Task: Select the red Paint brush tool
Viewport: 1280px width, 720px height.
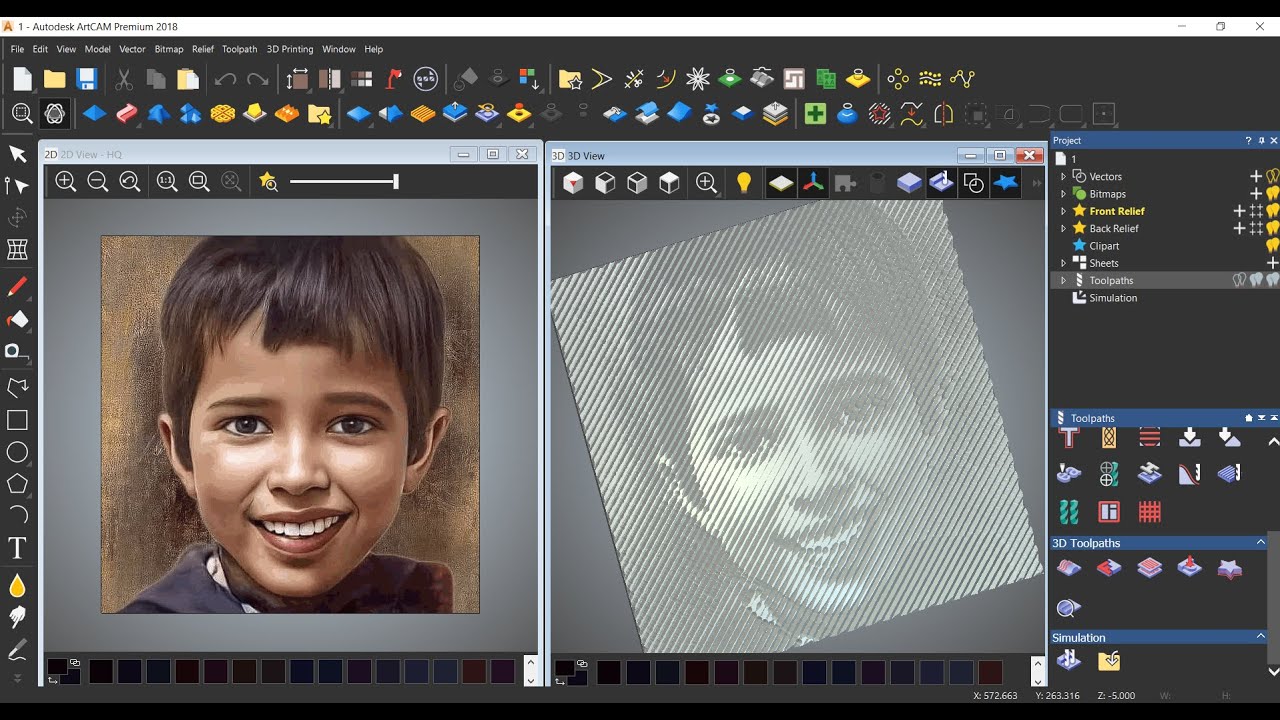Action: [17, 288]
